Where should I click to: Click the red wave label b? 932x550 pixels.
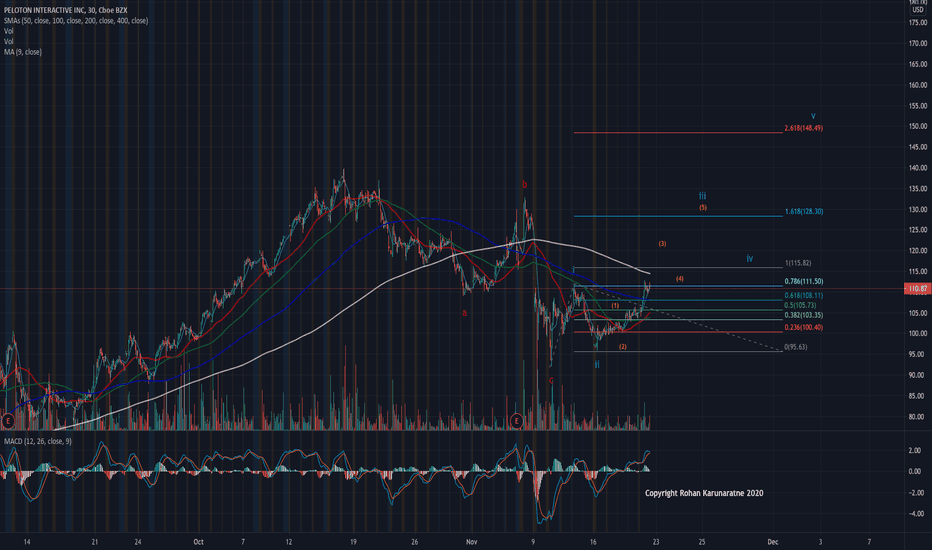[x=524, y=185]
